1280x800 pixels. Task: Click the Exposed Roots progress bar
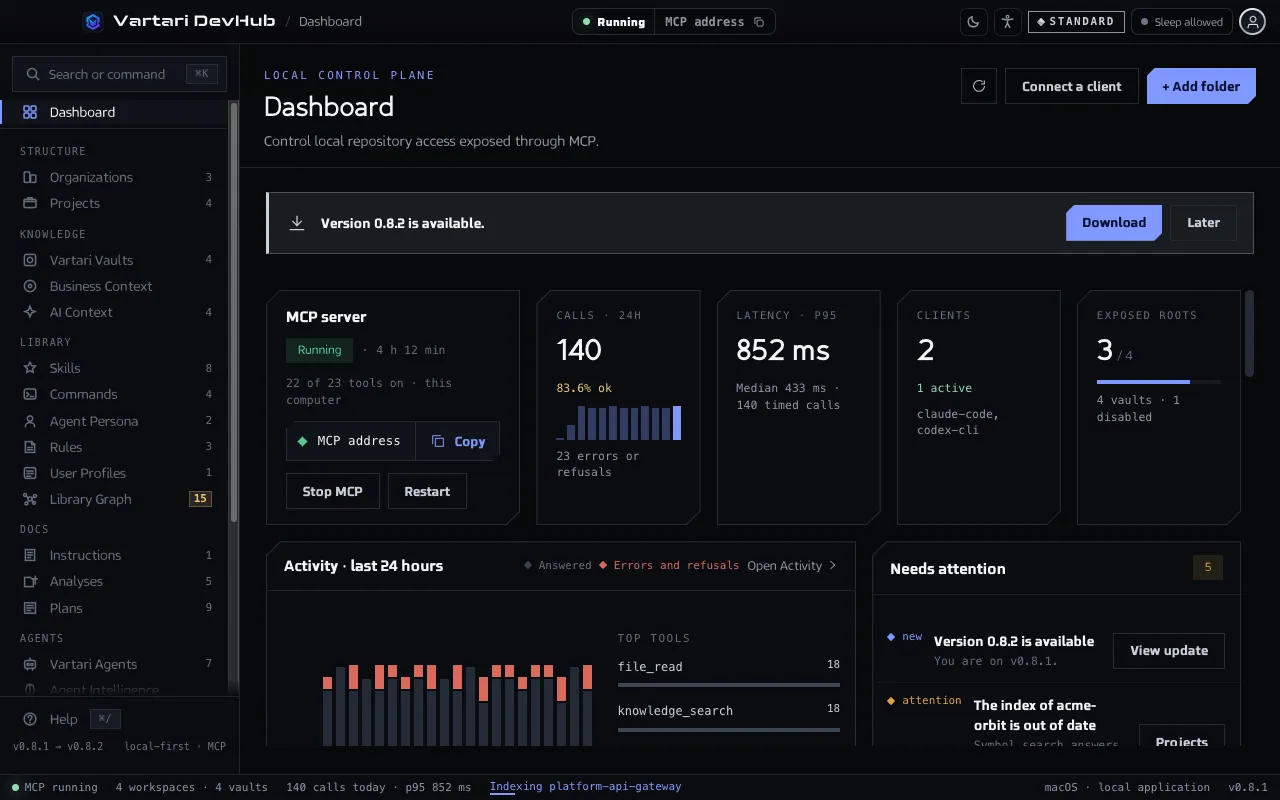tap(1158, 382)
